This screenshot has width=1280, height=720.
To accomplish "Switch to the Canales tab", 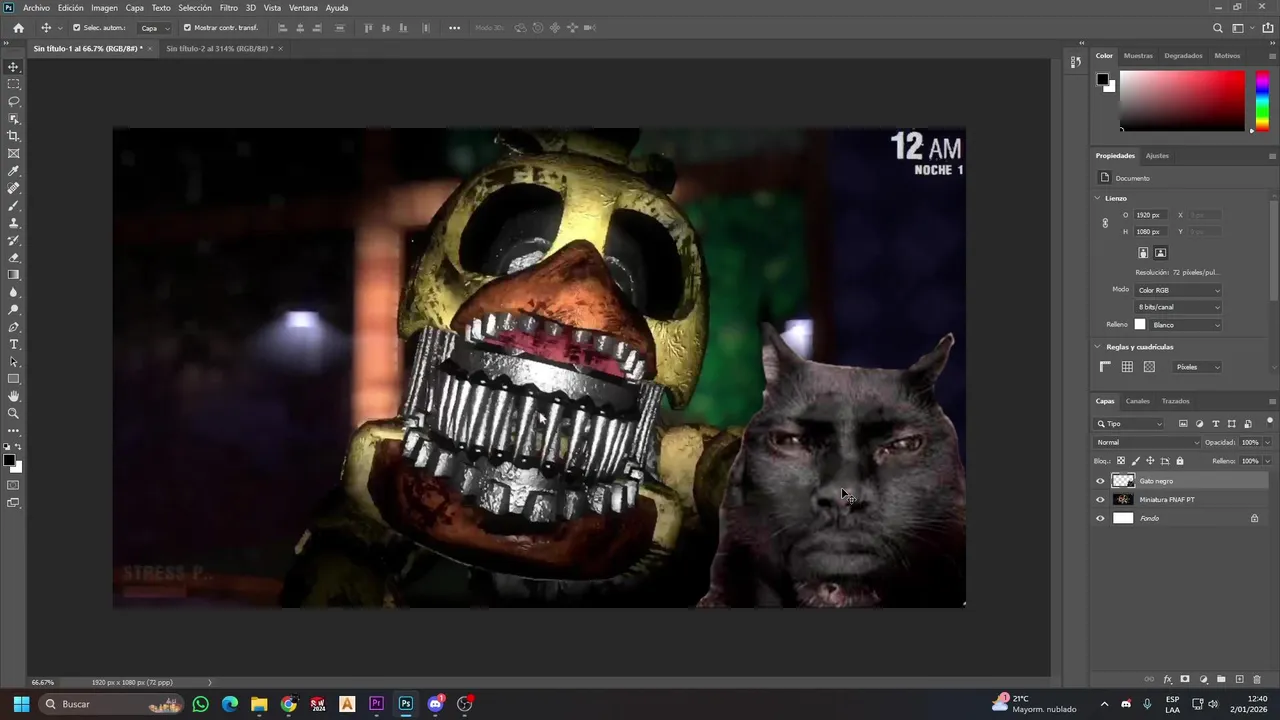I will [1138, 401].
